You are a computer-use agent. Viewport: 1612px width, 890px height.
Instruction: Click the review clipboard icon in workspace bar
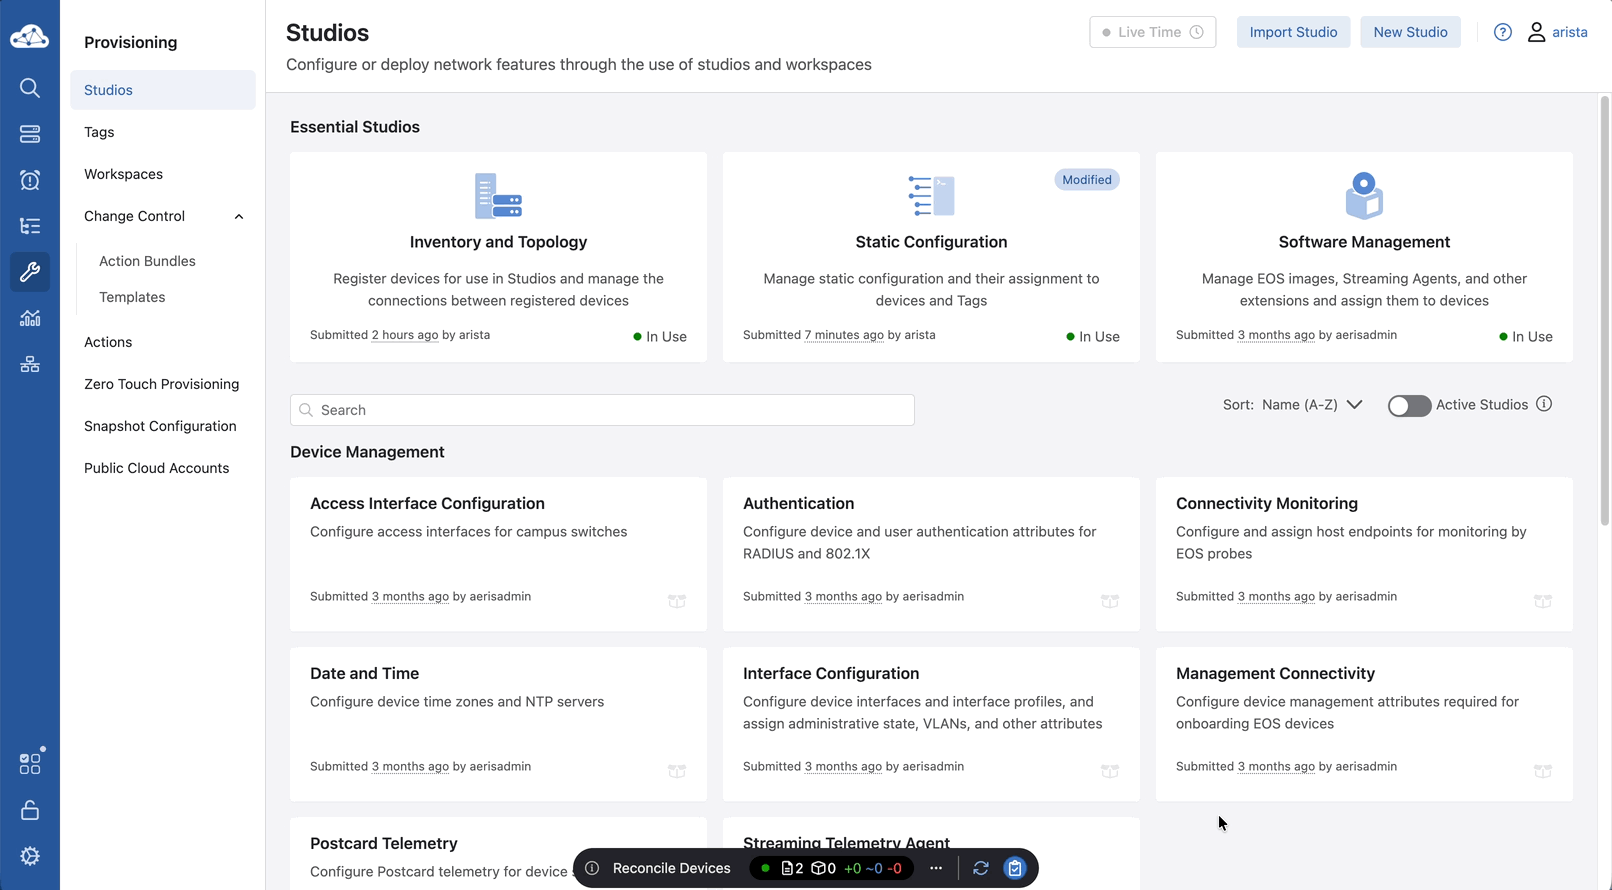(1015, 868)
